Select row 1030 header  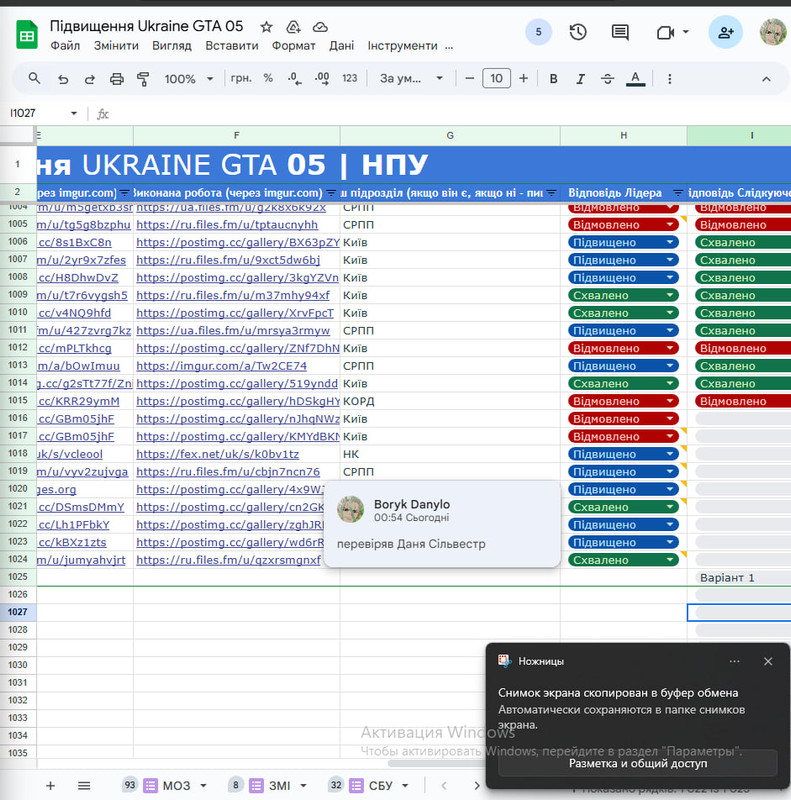click(18, 665)
